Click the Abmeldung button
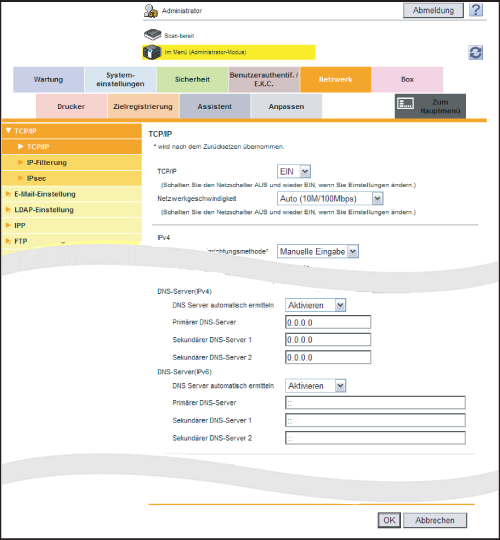This screenshot has height=540, width=500. click(x=433, y=10)
